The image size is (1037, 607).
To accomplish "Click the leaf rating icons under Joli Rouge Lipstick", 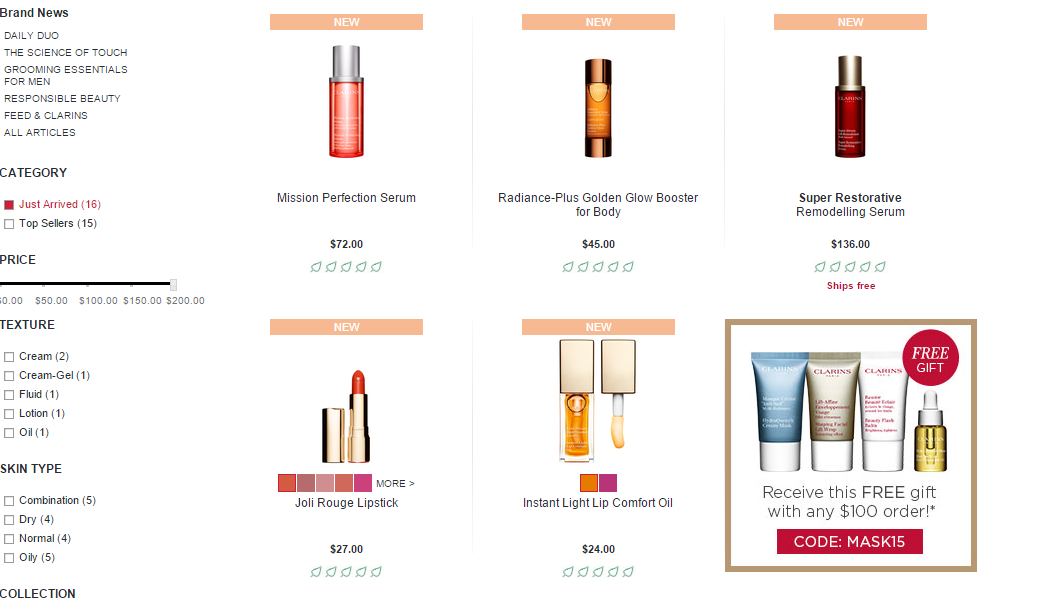I will [346, 572].
